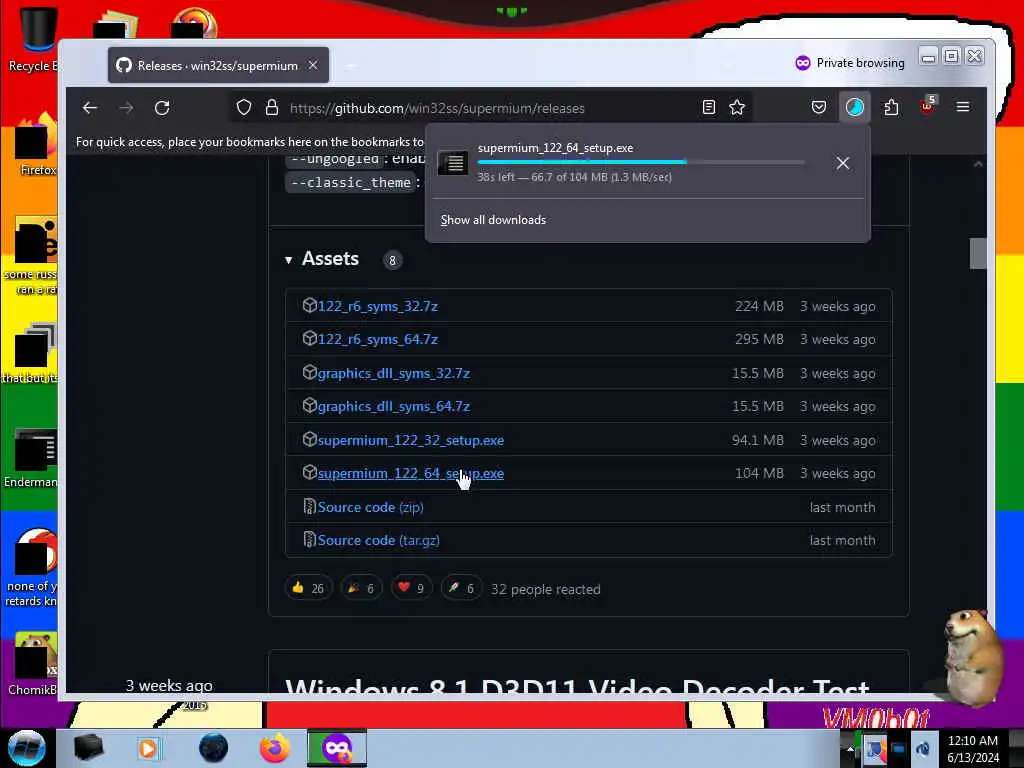Click the 32 people reacted text

[545, 589]
